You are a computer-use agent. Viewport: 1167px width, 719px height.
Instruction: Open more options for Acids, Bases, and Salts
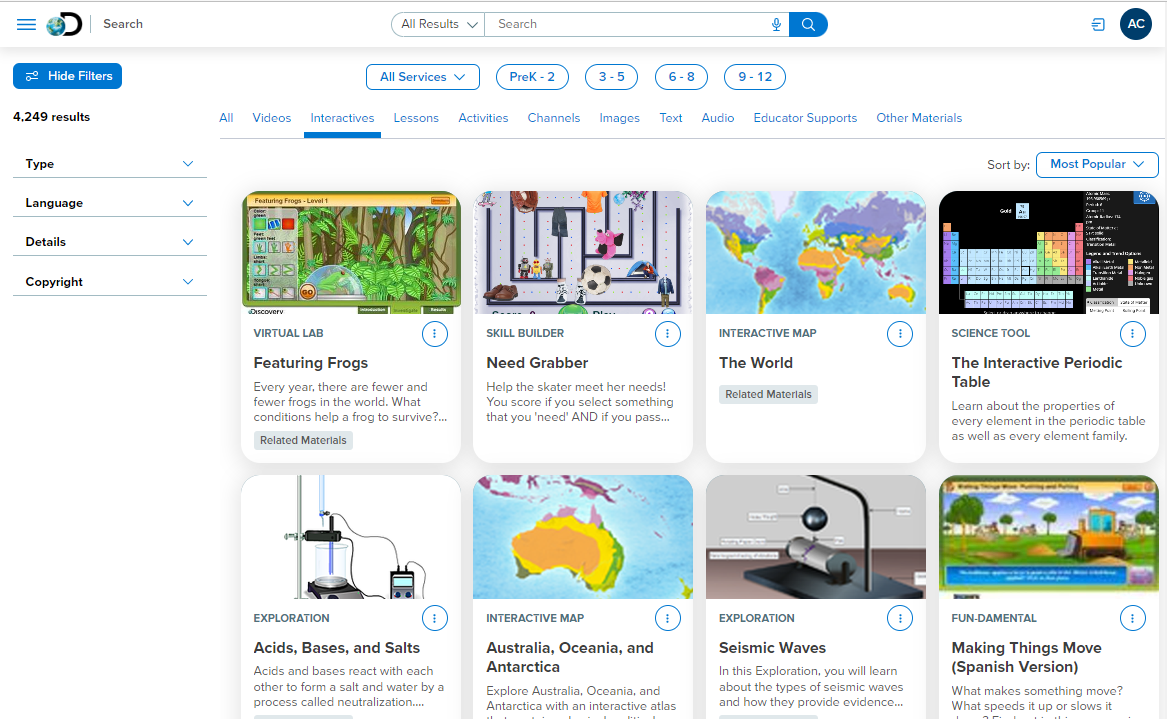point(435,618)
